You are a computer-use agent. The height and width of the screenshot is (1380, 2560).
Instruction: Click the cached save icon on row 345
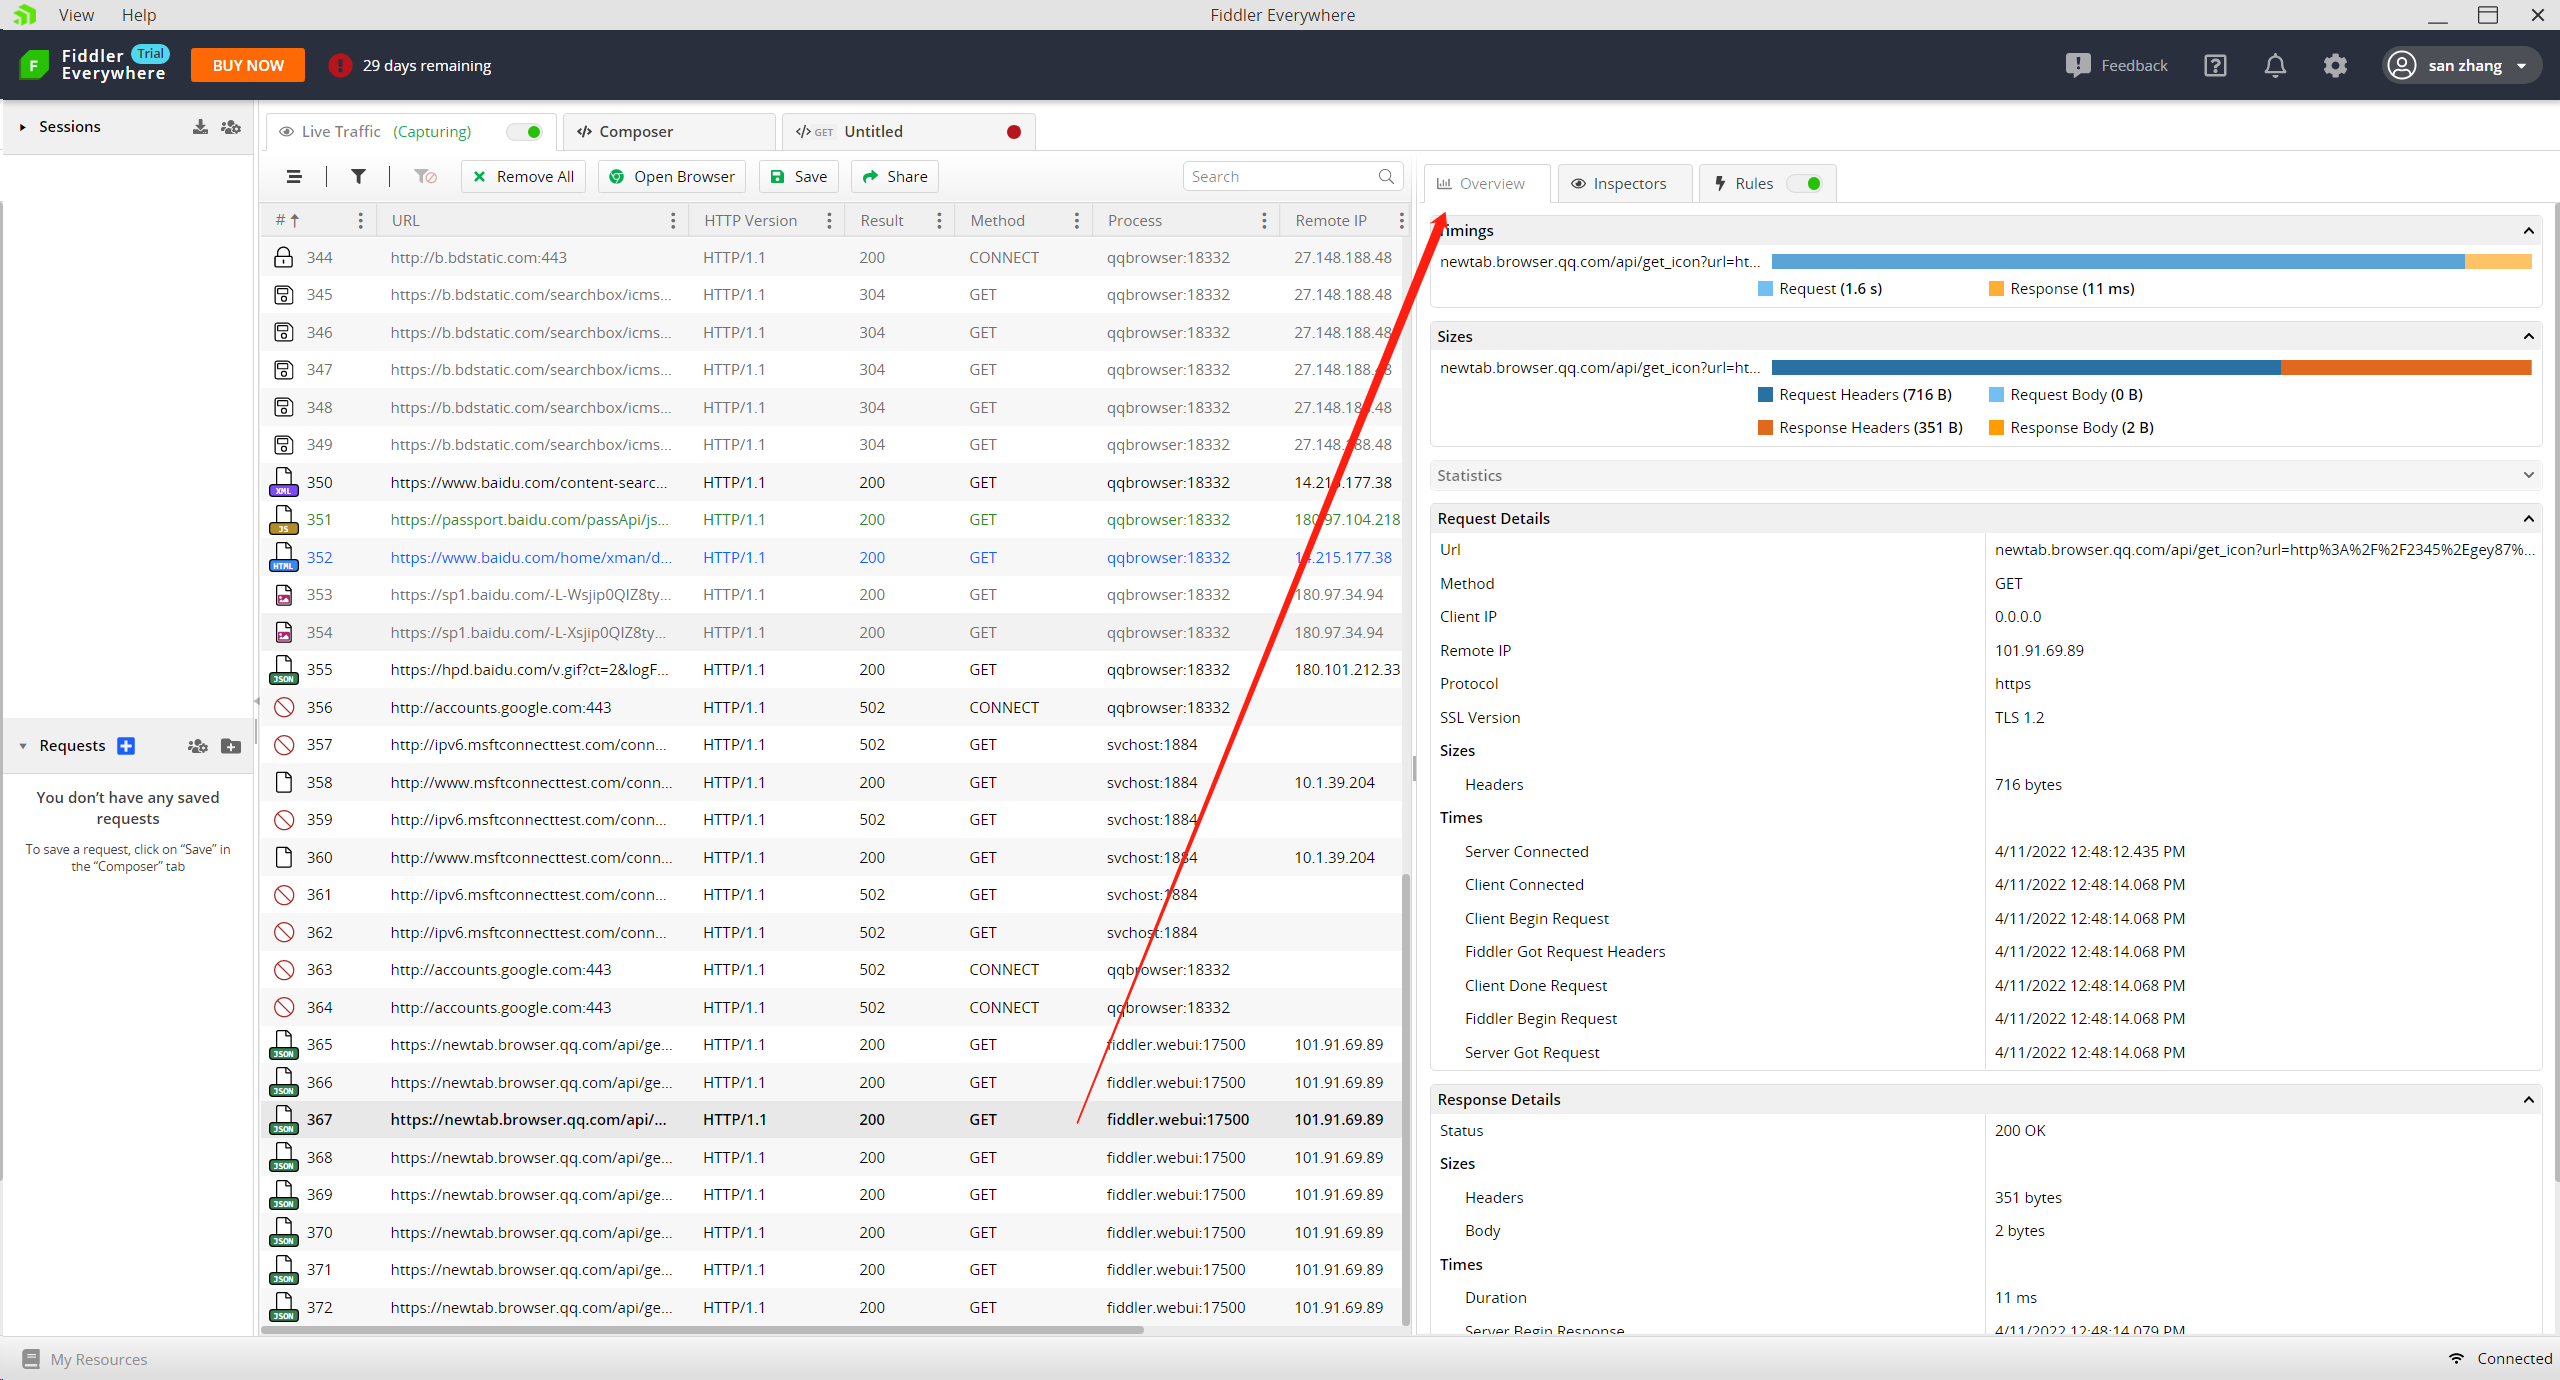tap(284, 295)
